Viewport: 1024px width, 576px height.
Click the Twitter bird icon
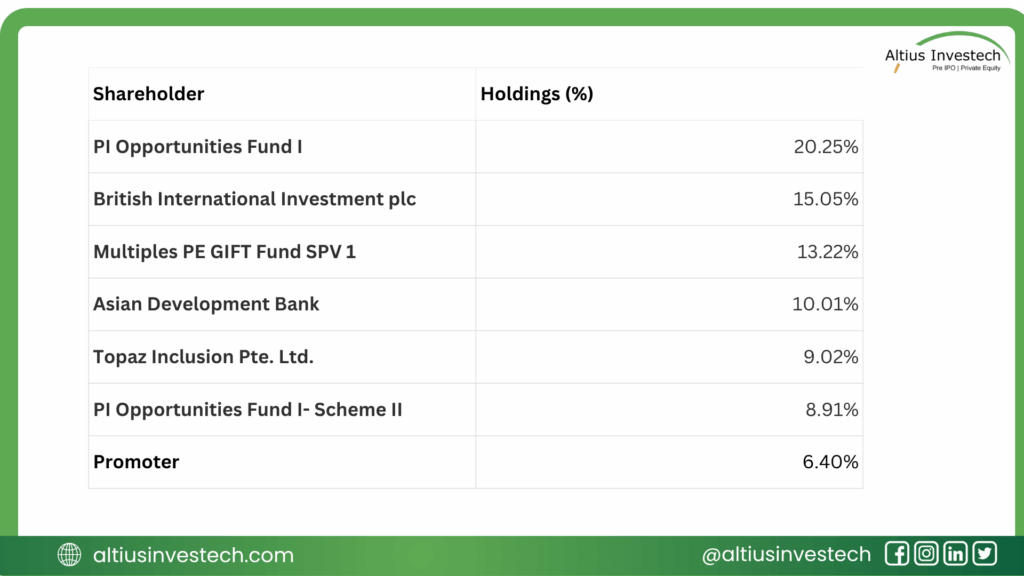tap(984, 554)
